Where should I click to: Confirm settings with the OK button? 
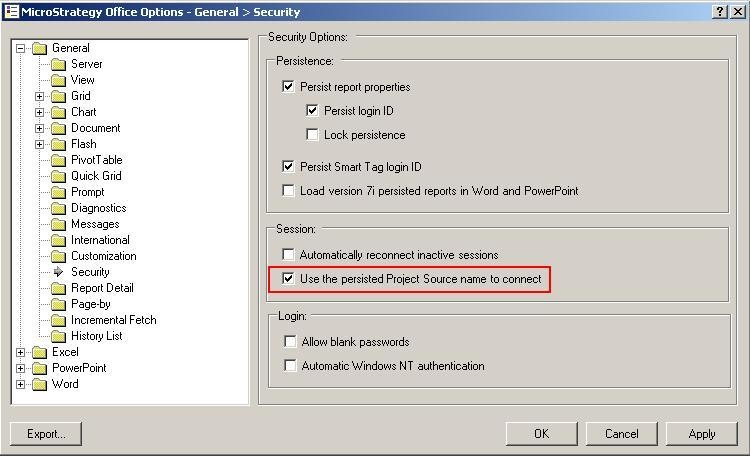[x=541, y=434]
